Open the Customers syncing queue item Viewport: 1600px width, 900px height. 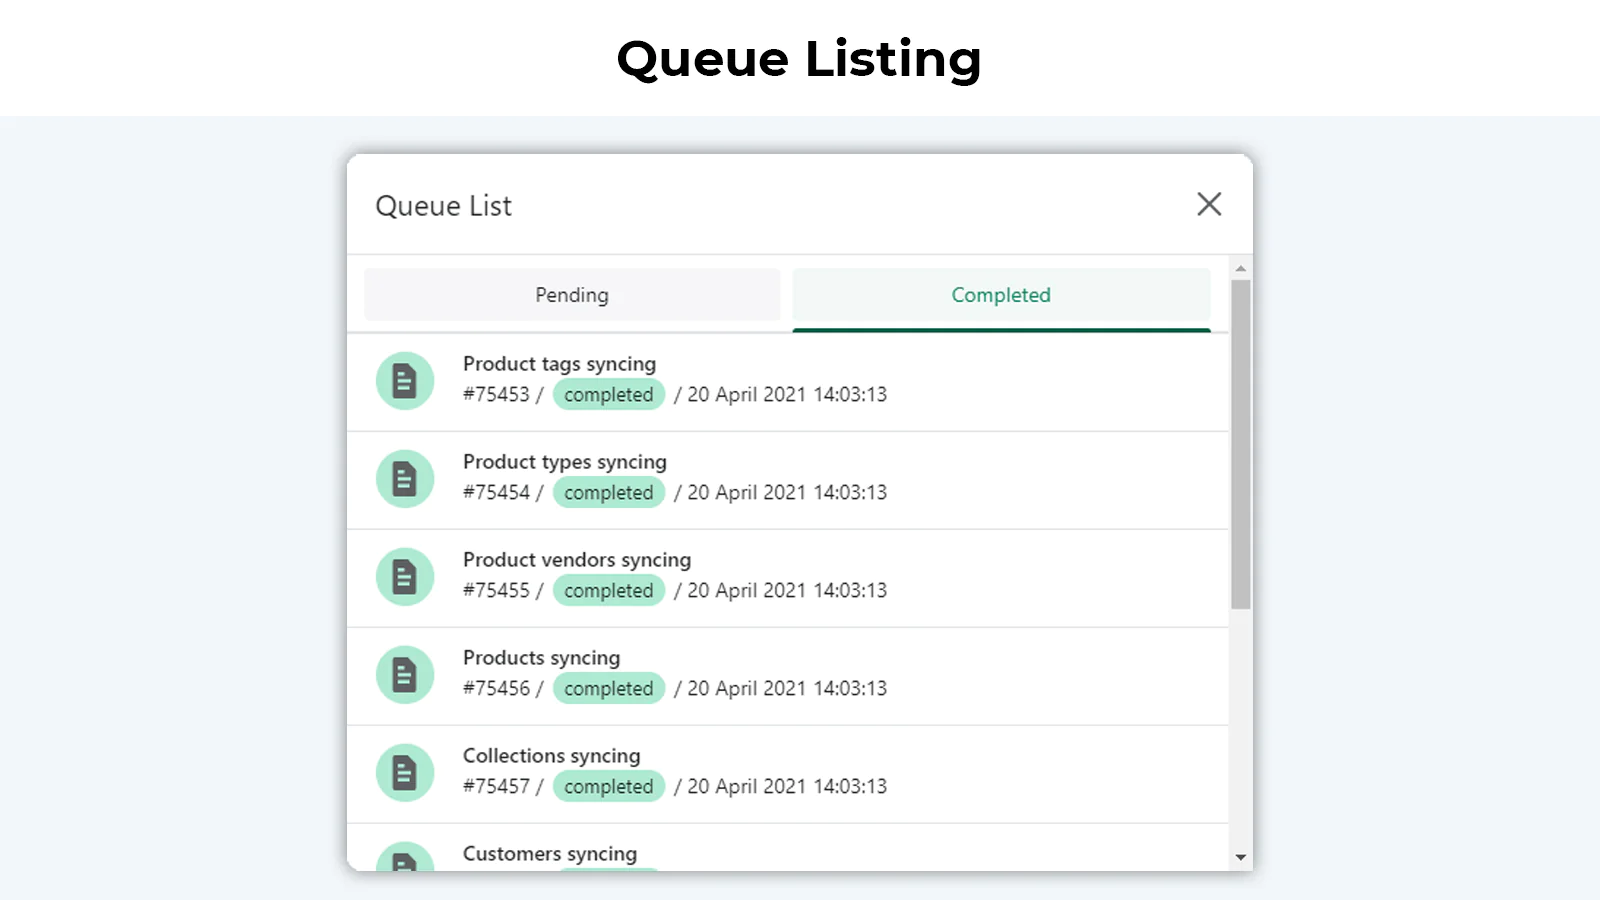[549, 854]
